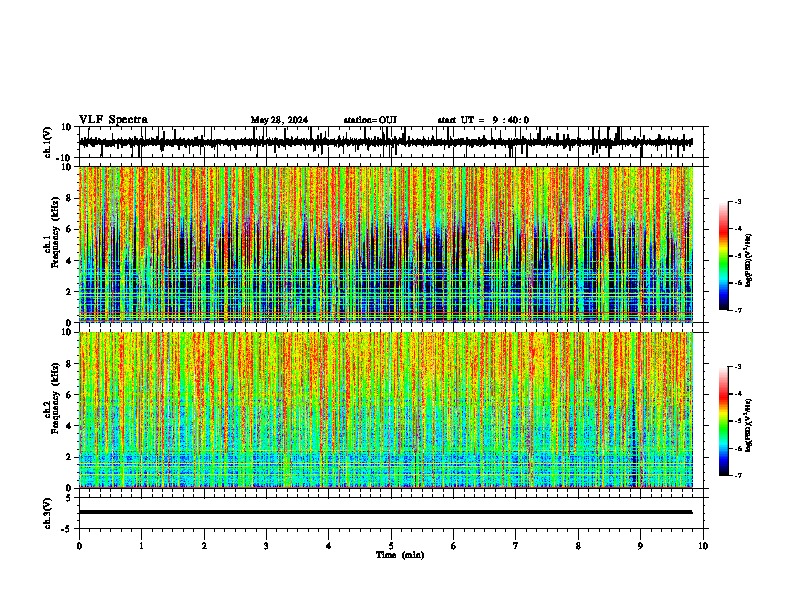The image size is (792, 612).
Task: Select the date "May 28, 2024"
Action: pos(279,120)
